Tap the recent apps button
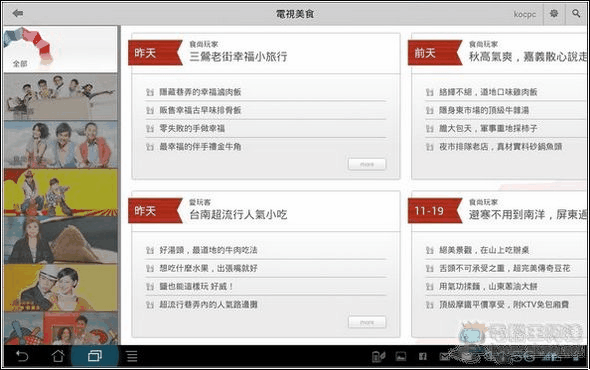Screen dimensions: 590x370 point(95,356)
